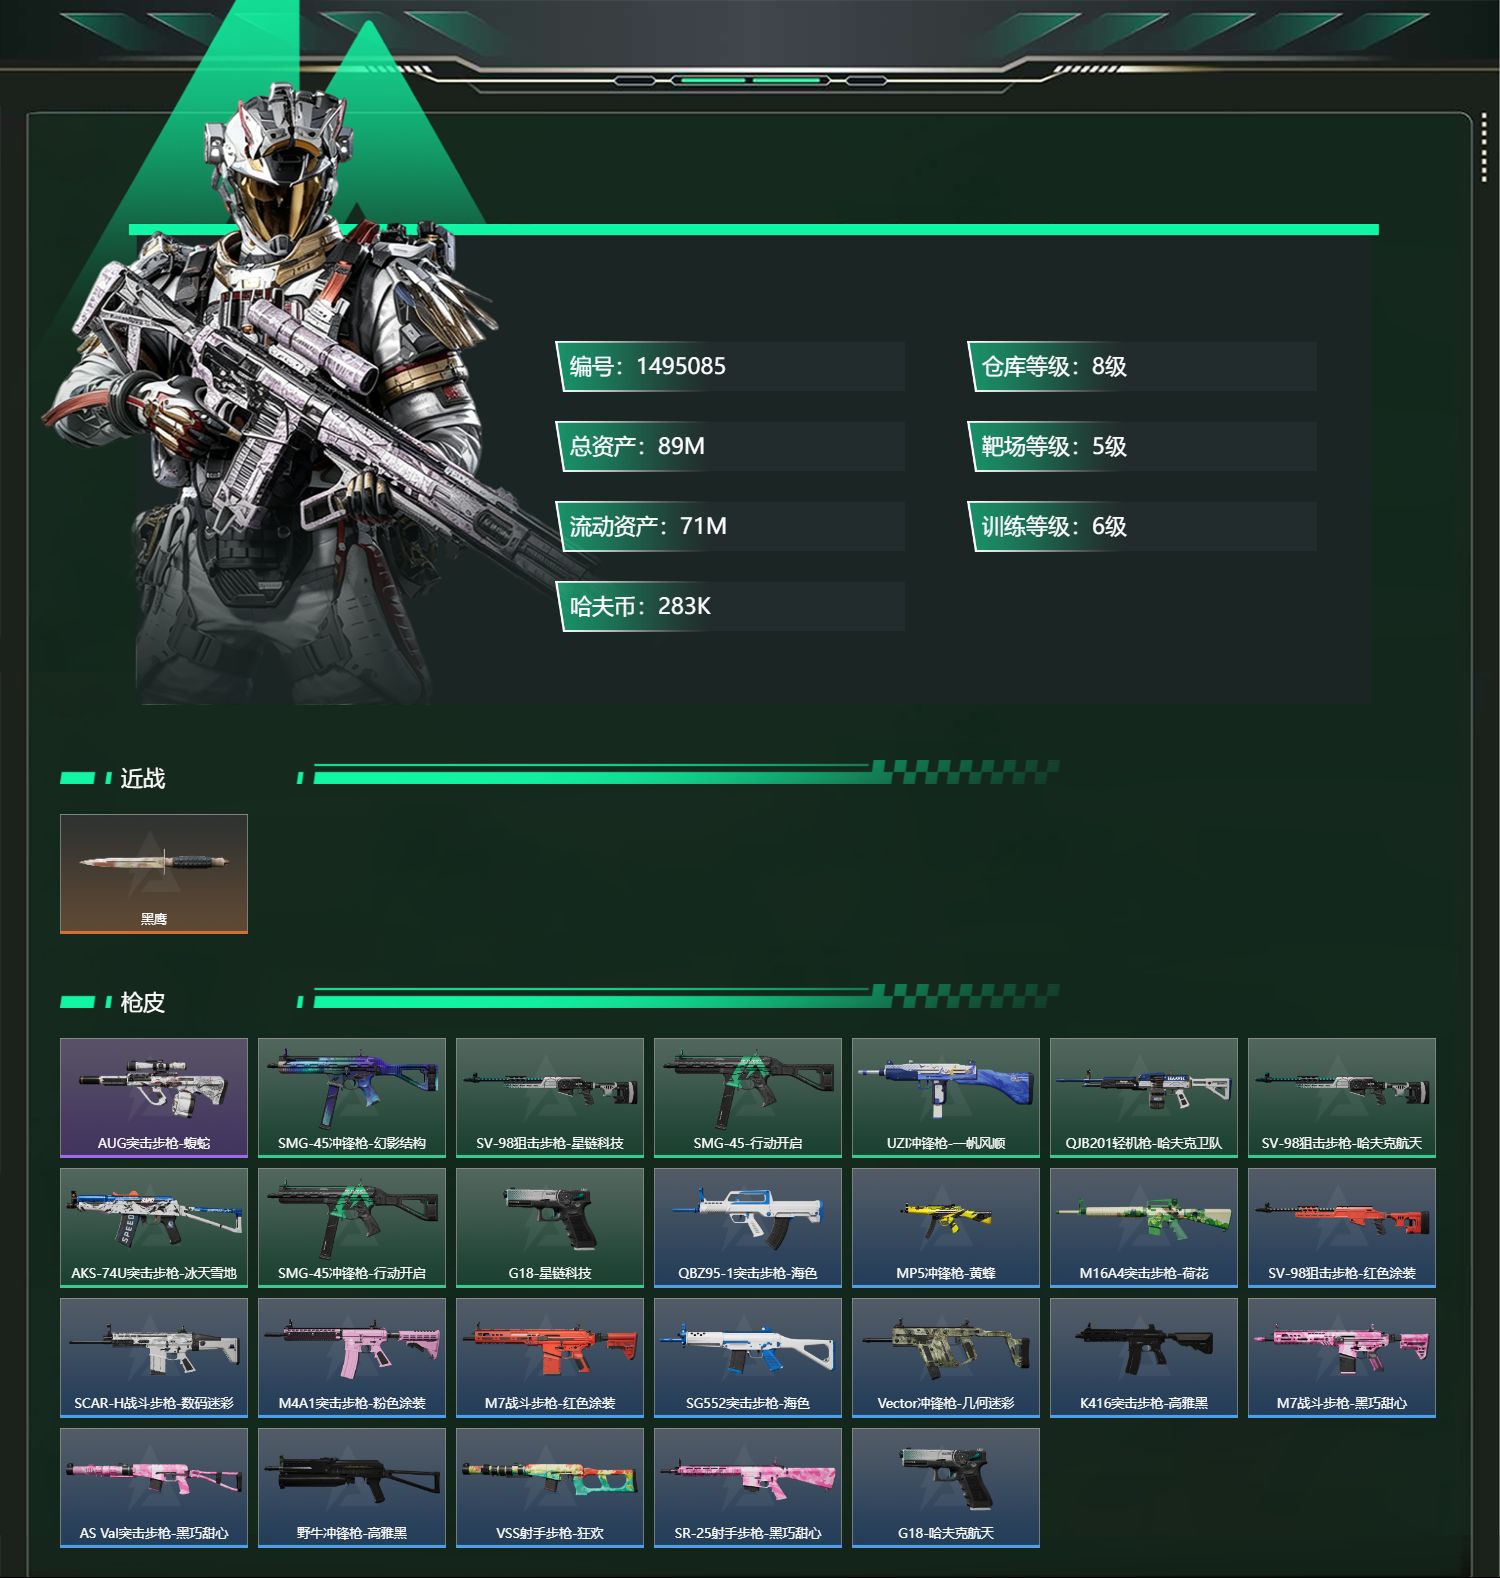Click the 近战 section heading
The height and width of the screenshot is (1578, 1500).
point(142,778)
